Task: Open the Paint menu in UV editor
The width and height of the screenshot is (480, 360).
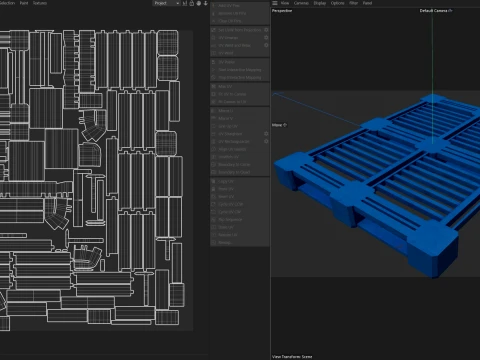Action: [x=24, y=3]
